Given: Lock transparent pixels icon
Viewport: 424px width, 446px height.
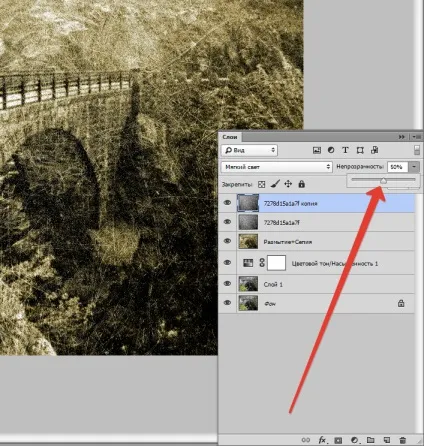Looking at the screenshot, I should pos(262,184).
